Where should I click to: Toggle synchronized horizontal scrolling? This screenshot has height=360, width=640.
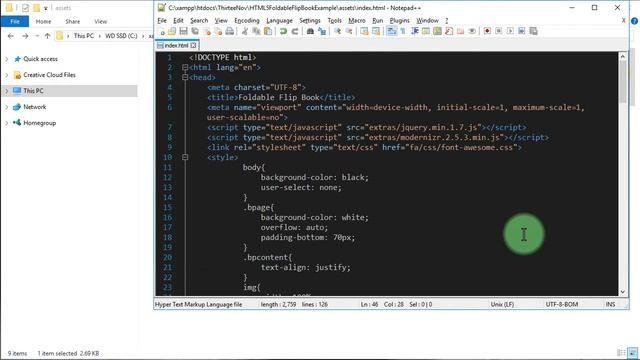tap(376, 31)
